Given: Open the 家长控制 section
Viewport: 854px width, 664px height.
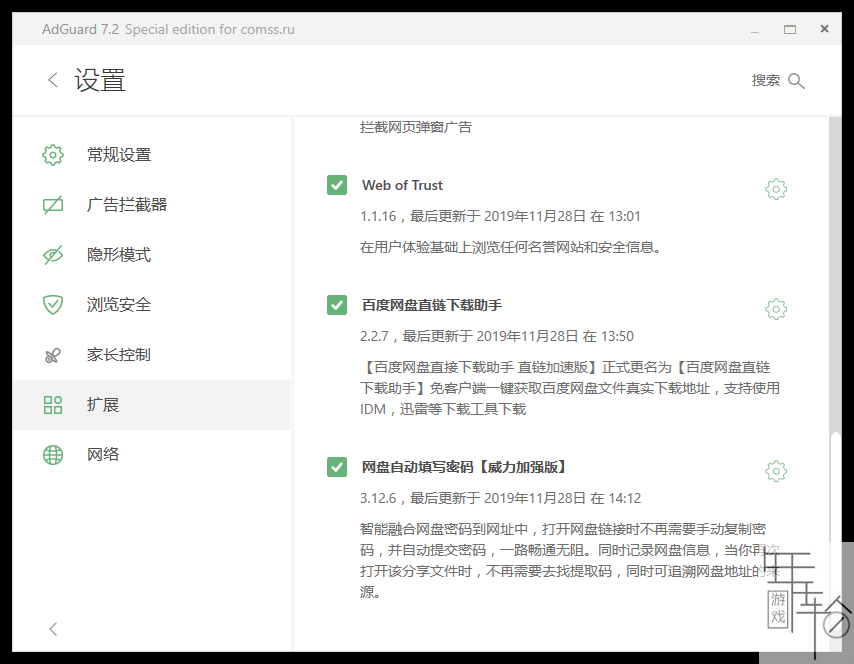Looking at the screenshot, I should pos(152,355).
